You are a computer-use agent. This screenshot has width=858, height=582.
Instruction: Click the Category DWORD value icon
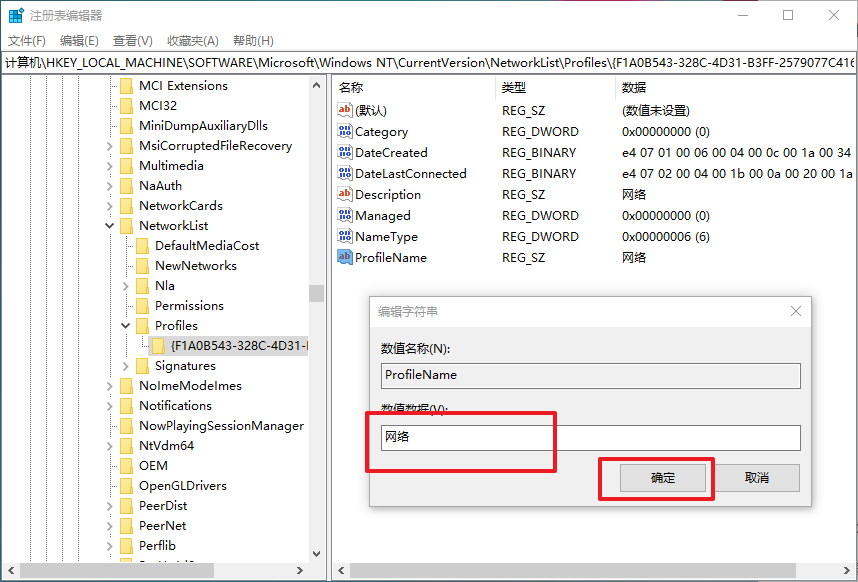pyautogui.click(x=346, y=132)
